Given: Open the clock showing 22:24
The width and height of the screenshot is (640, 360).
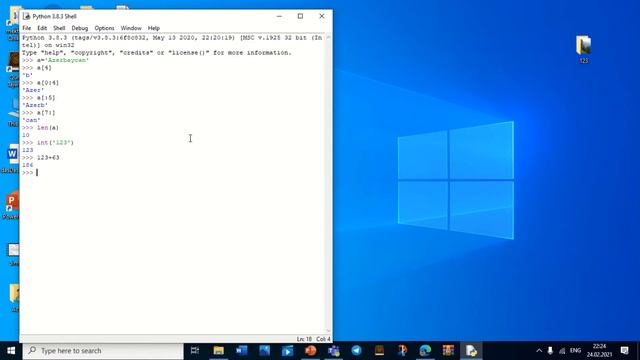Looking at the screenshot, I should 599,351.
